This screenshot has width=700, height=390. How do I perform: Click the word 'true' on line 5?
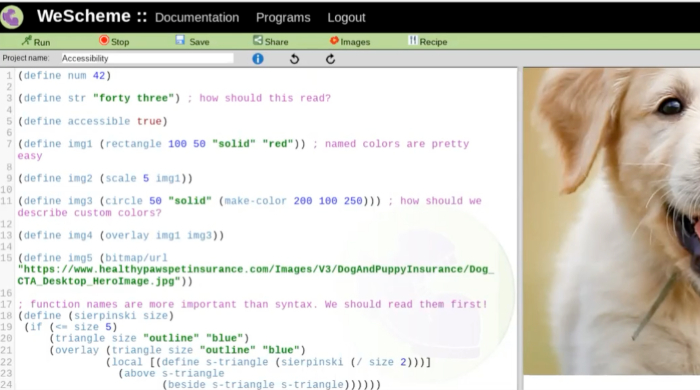149,121
